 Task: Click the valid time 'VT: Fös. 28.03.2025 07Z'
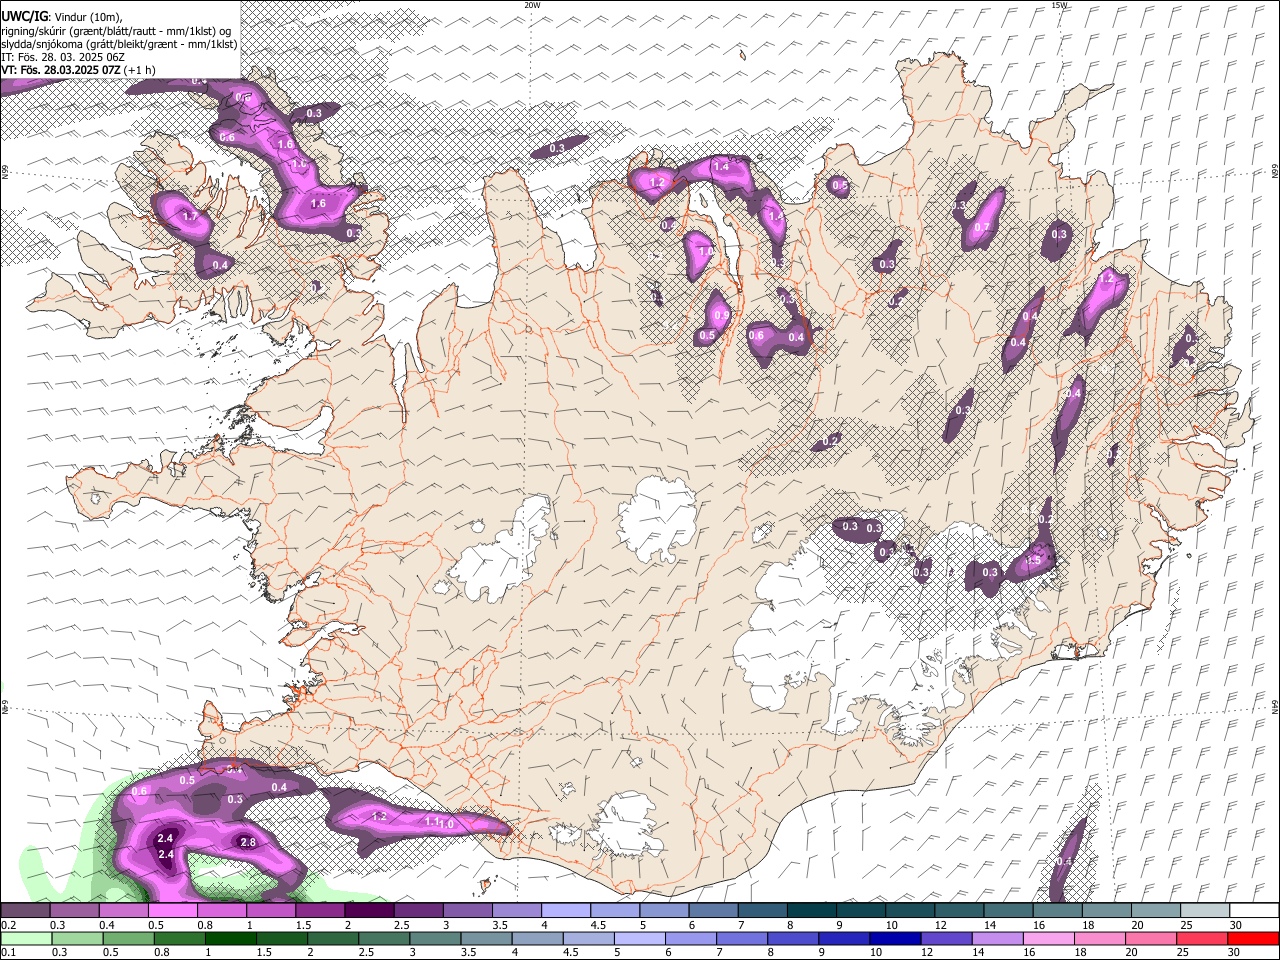[61, 70]
